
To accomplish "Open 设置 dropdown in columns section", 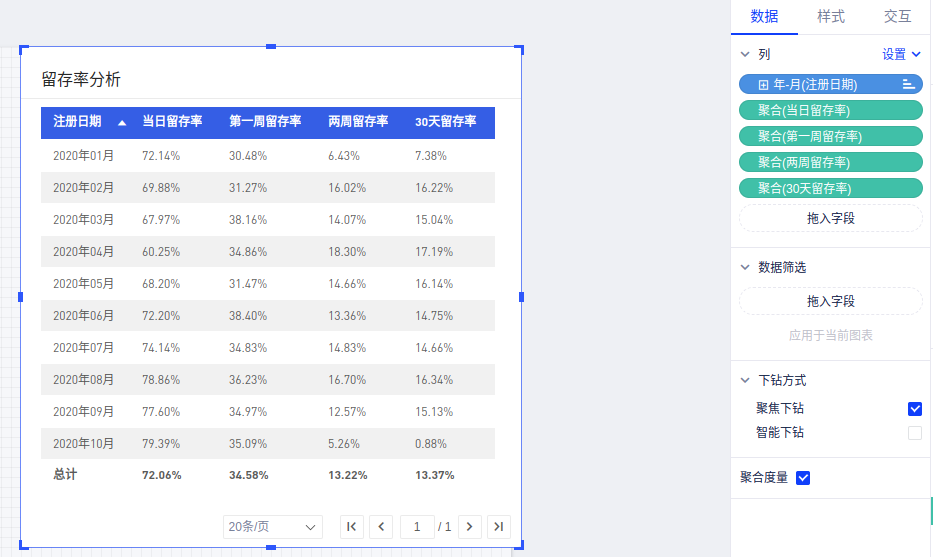I will pos(900,55).
